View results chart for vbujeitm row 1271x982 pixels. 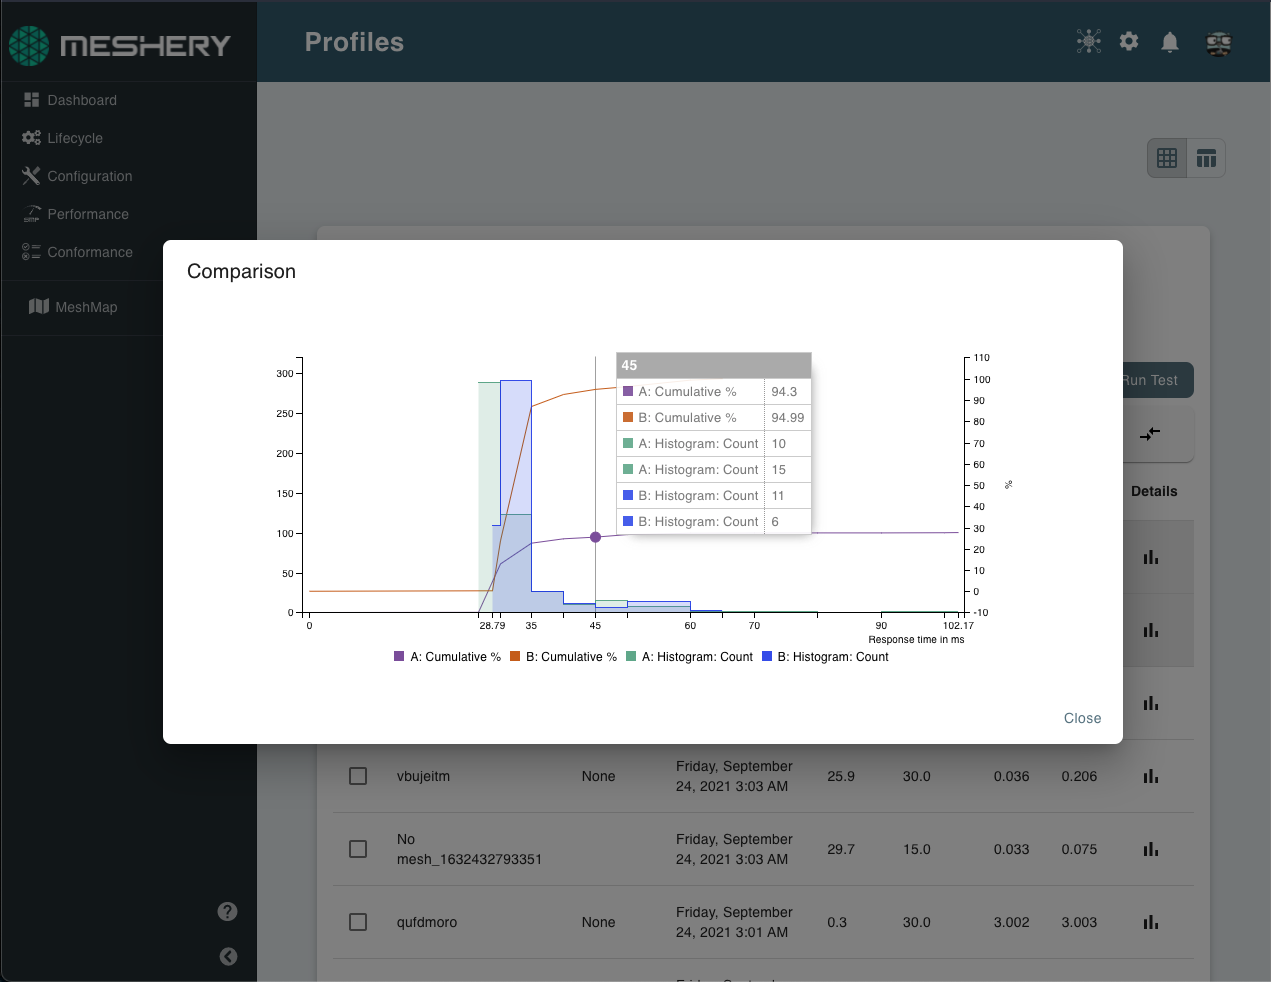point(1151,776)
